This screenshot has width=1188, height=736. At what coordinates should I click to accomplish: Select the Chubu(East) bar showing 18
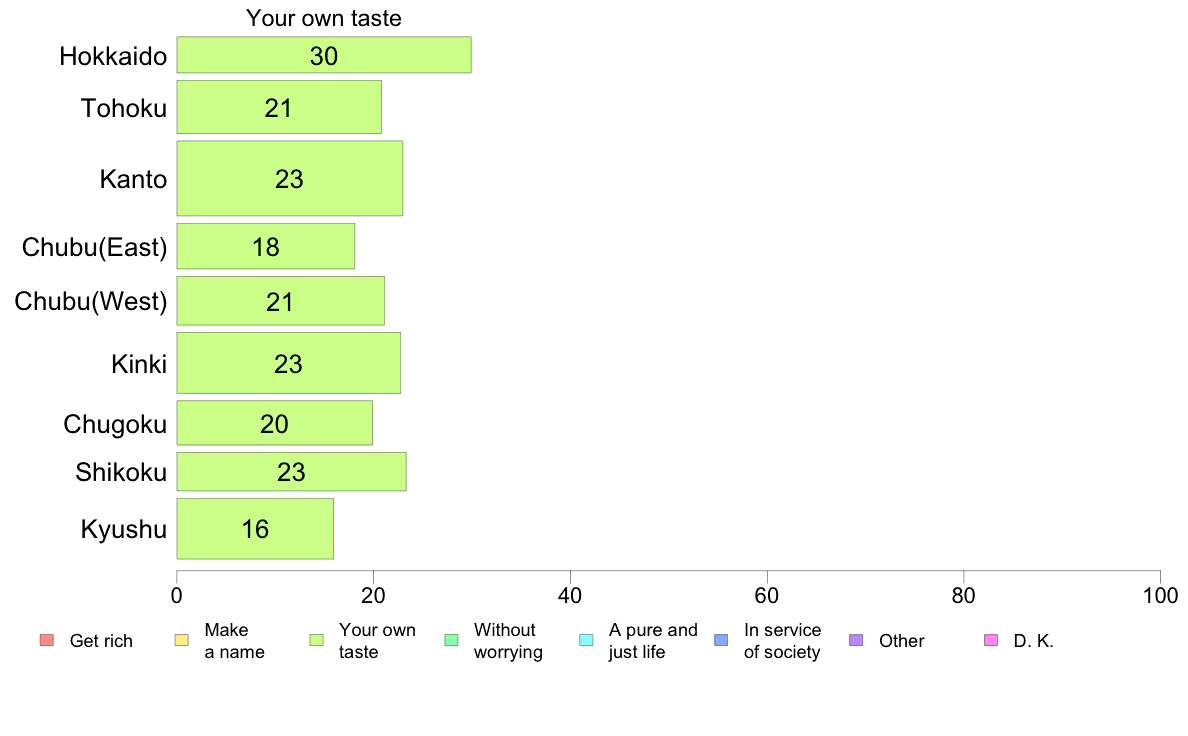(x=265, y=246)
